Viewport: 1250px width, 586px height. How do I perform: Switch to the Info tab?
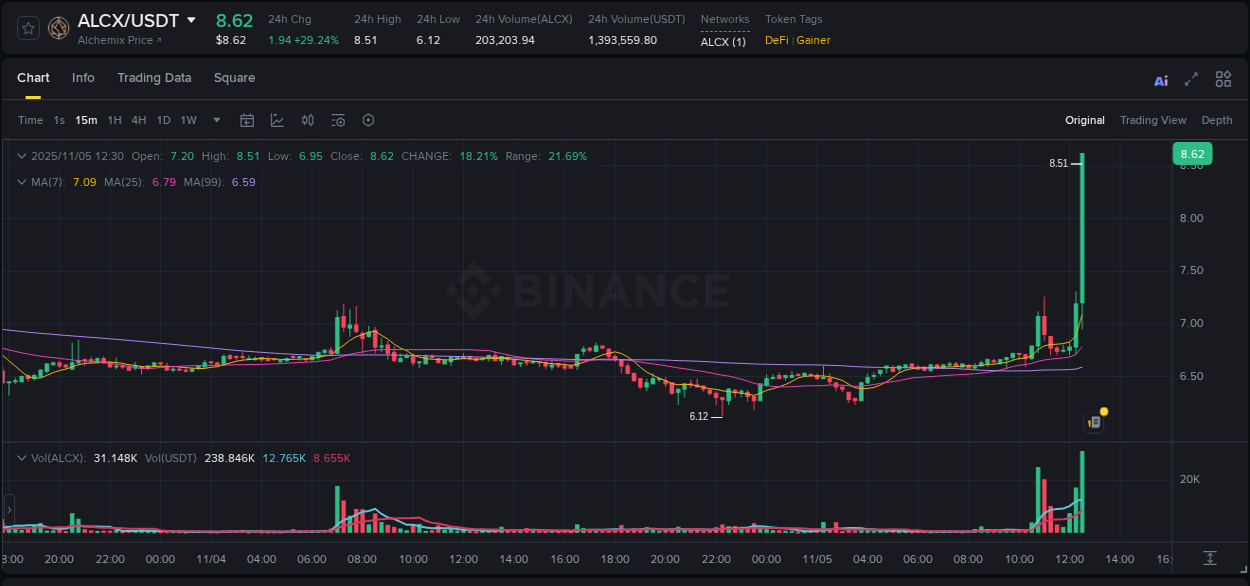[x=83, y=78]
